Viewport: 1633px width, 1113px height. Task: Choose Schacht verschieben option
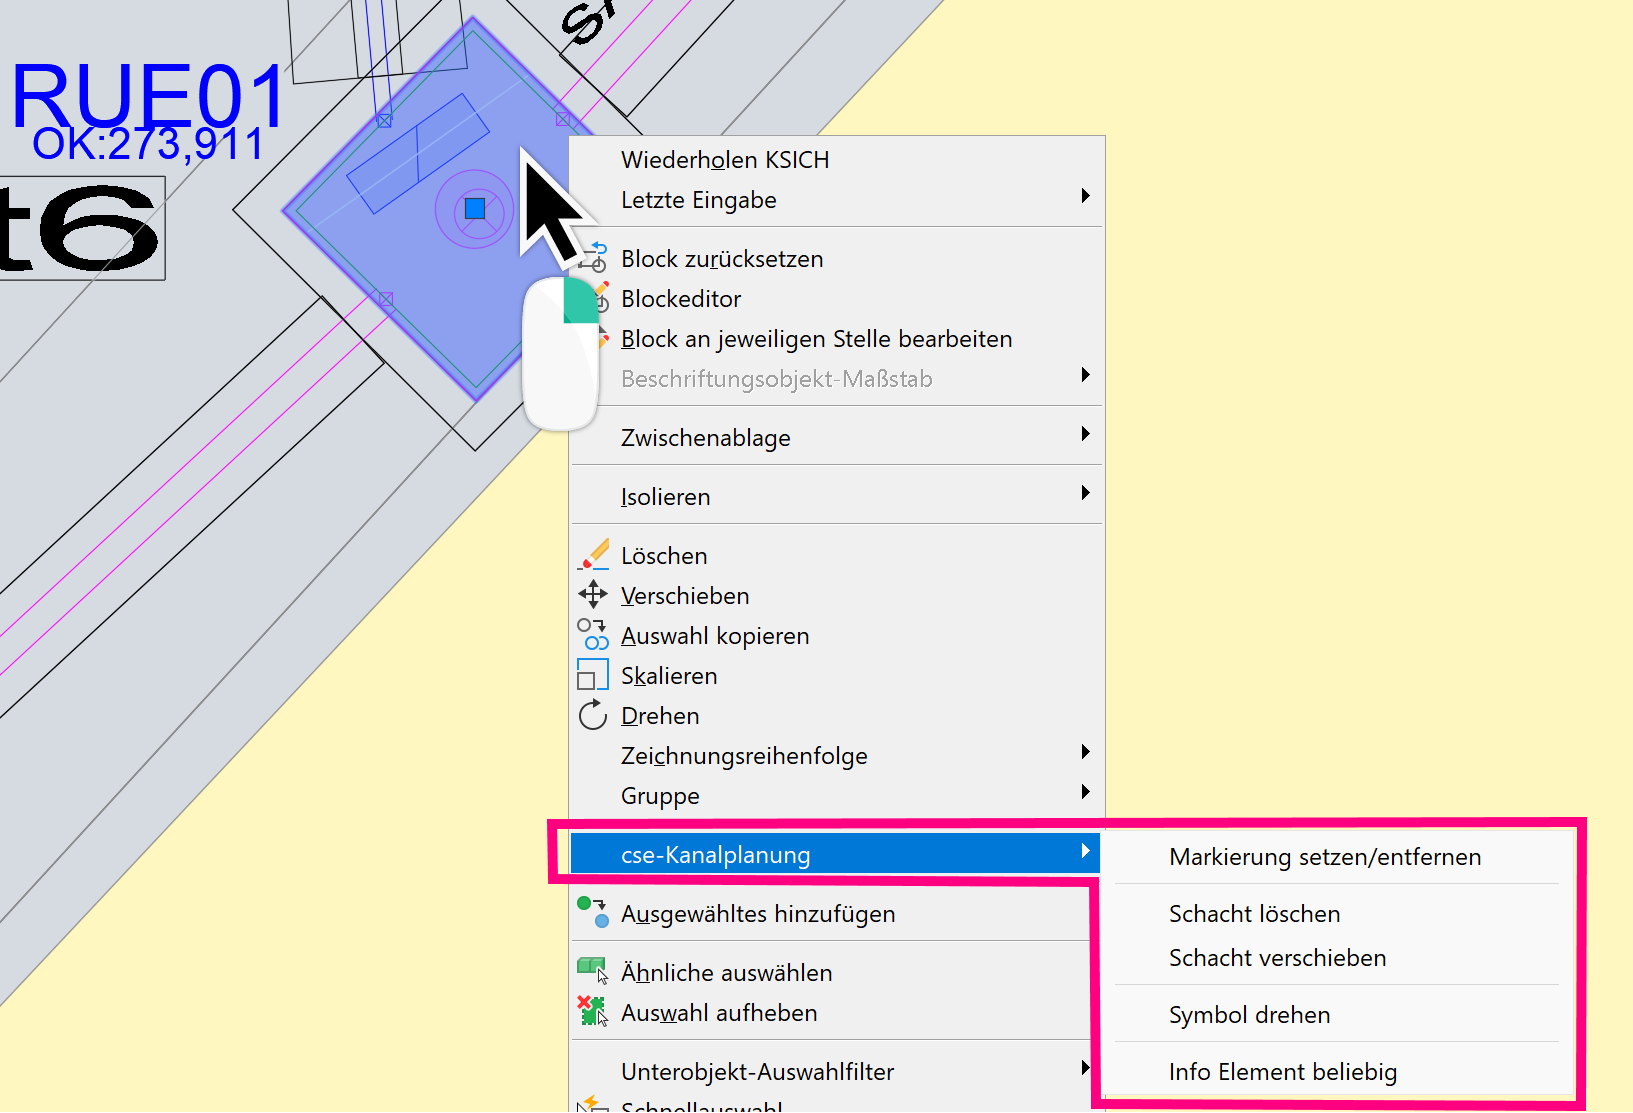(1277, 958)
